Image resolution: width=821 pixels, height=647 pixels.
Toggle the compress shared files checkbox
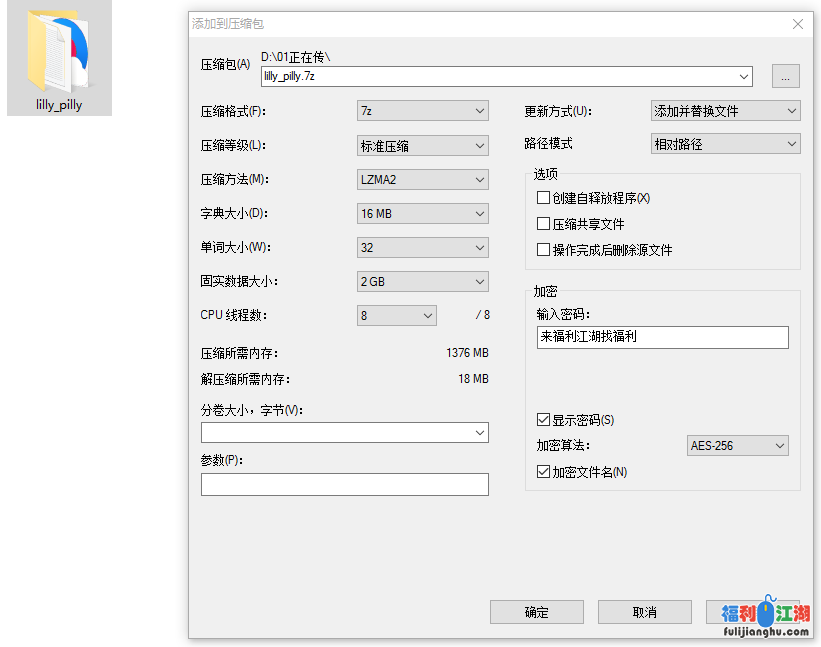544,224
